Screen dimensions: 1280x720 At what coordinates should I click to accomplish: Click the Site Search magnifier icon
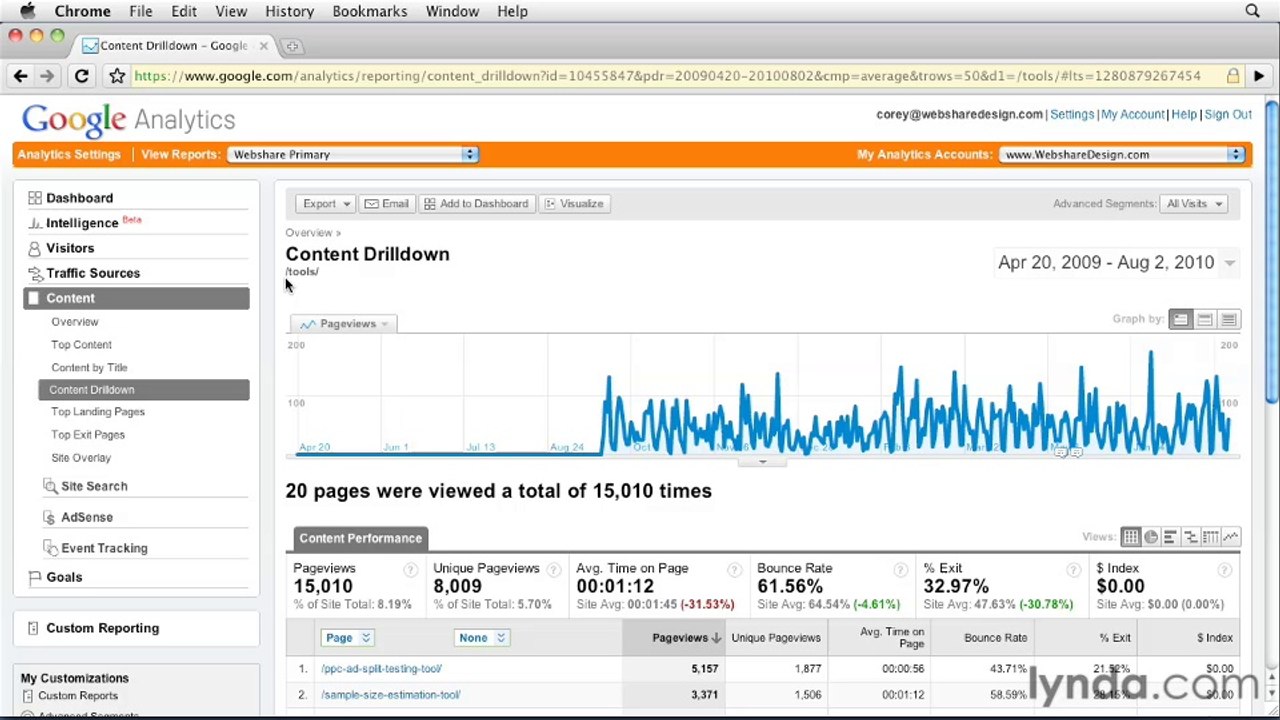click(50, 486)
